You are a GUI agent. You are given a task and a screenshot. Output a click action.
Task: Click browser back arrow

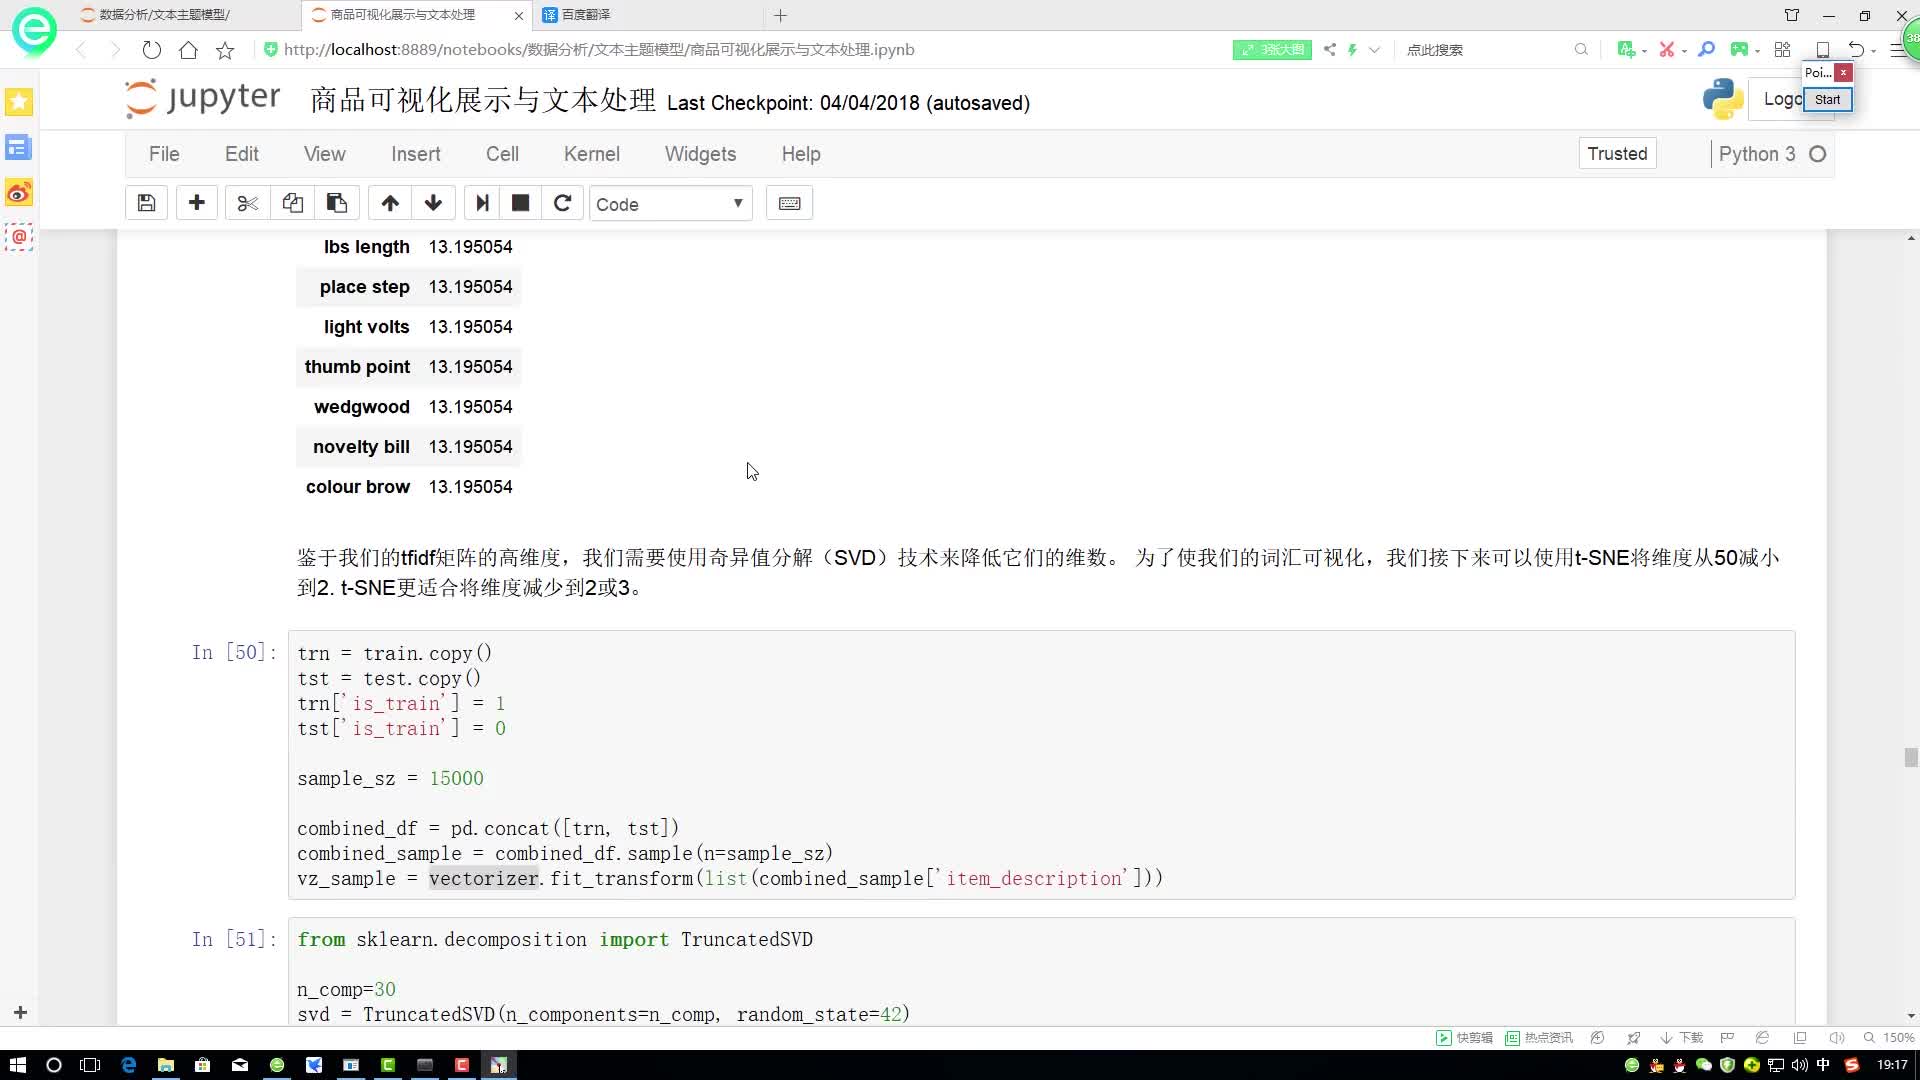[81, 49]
